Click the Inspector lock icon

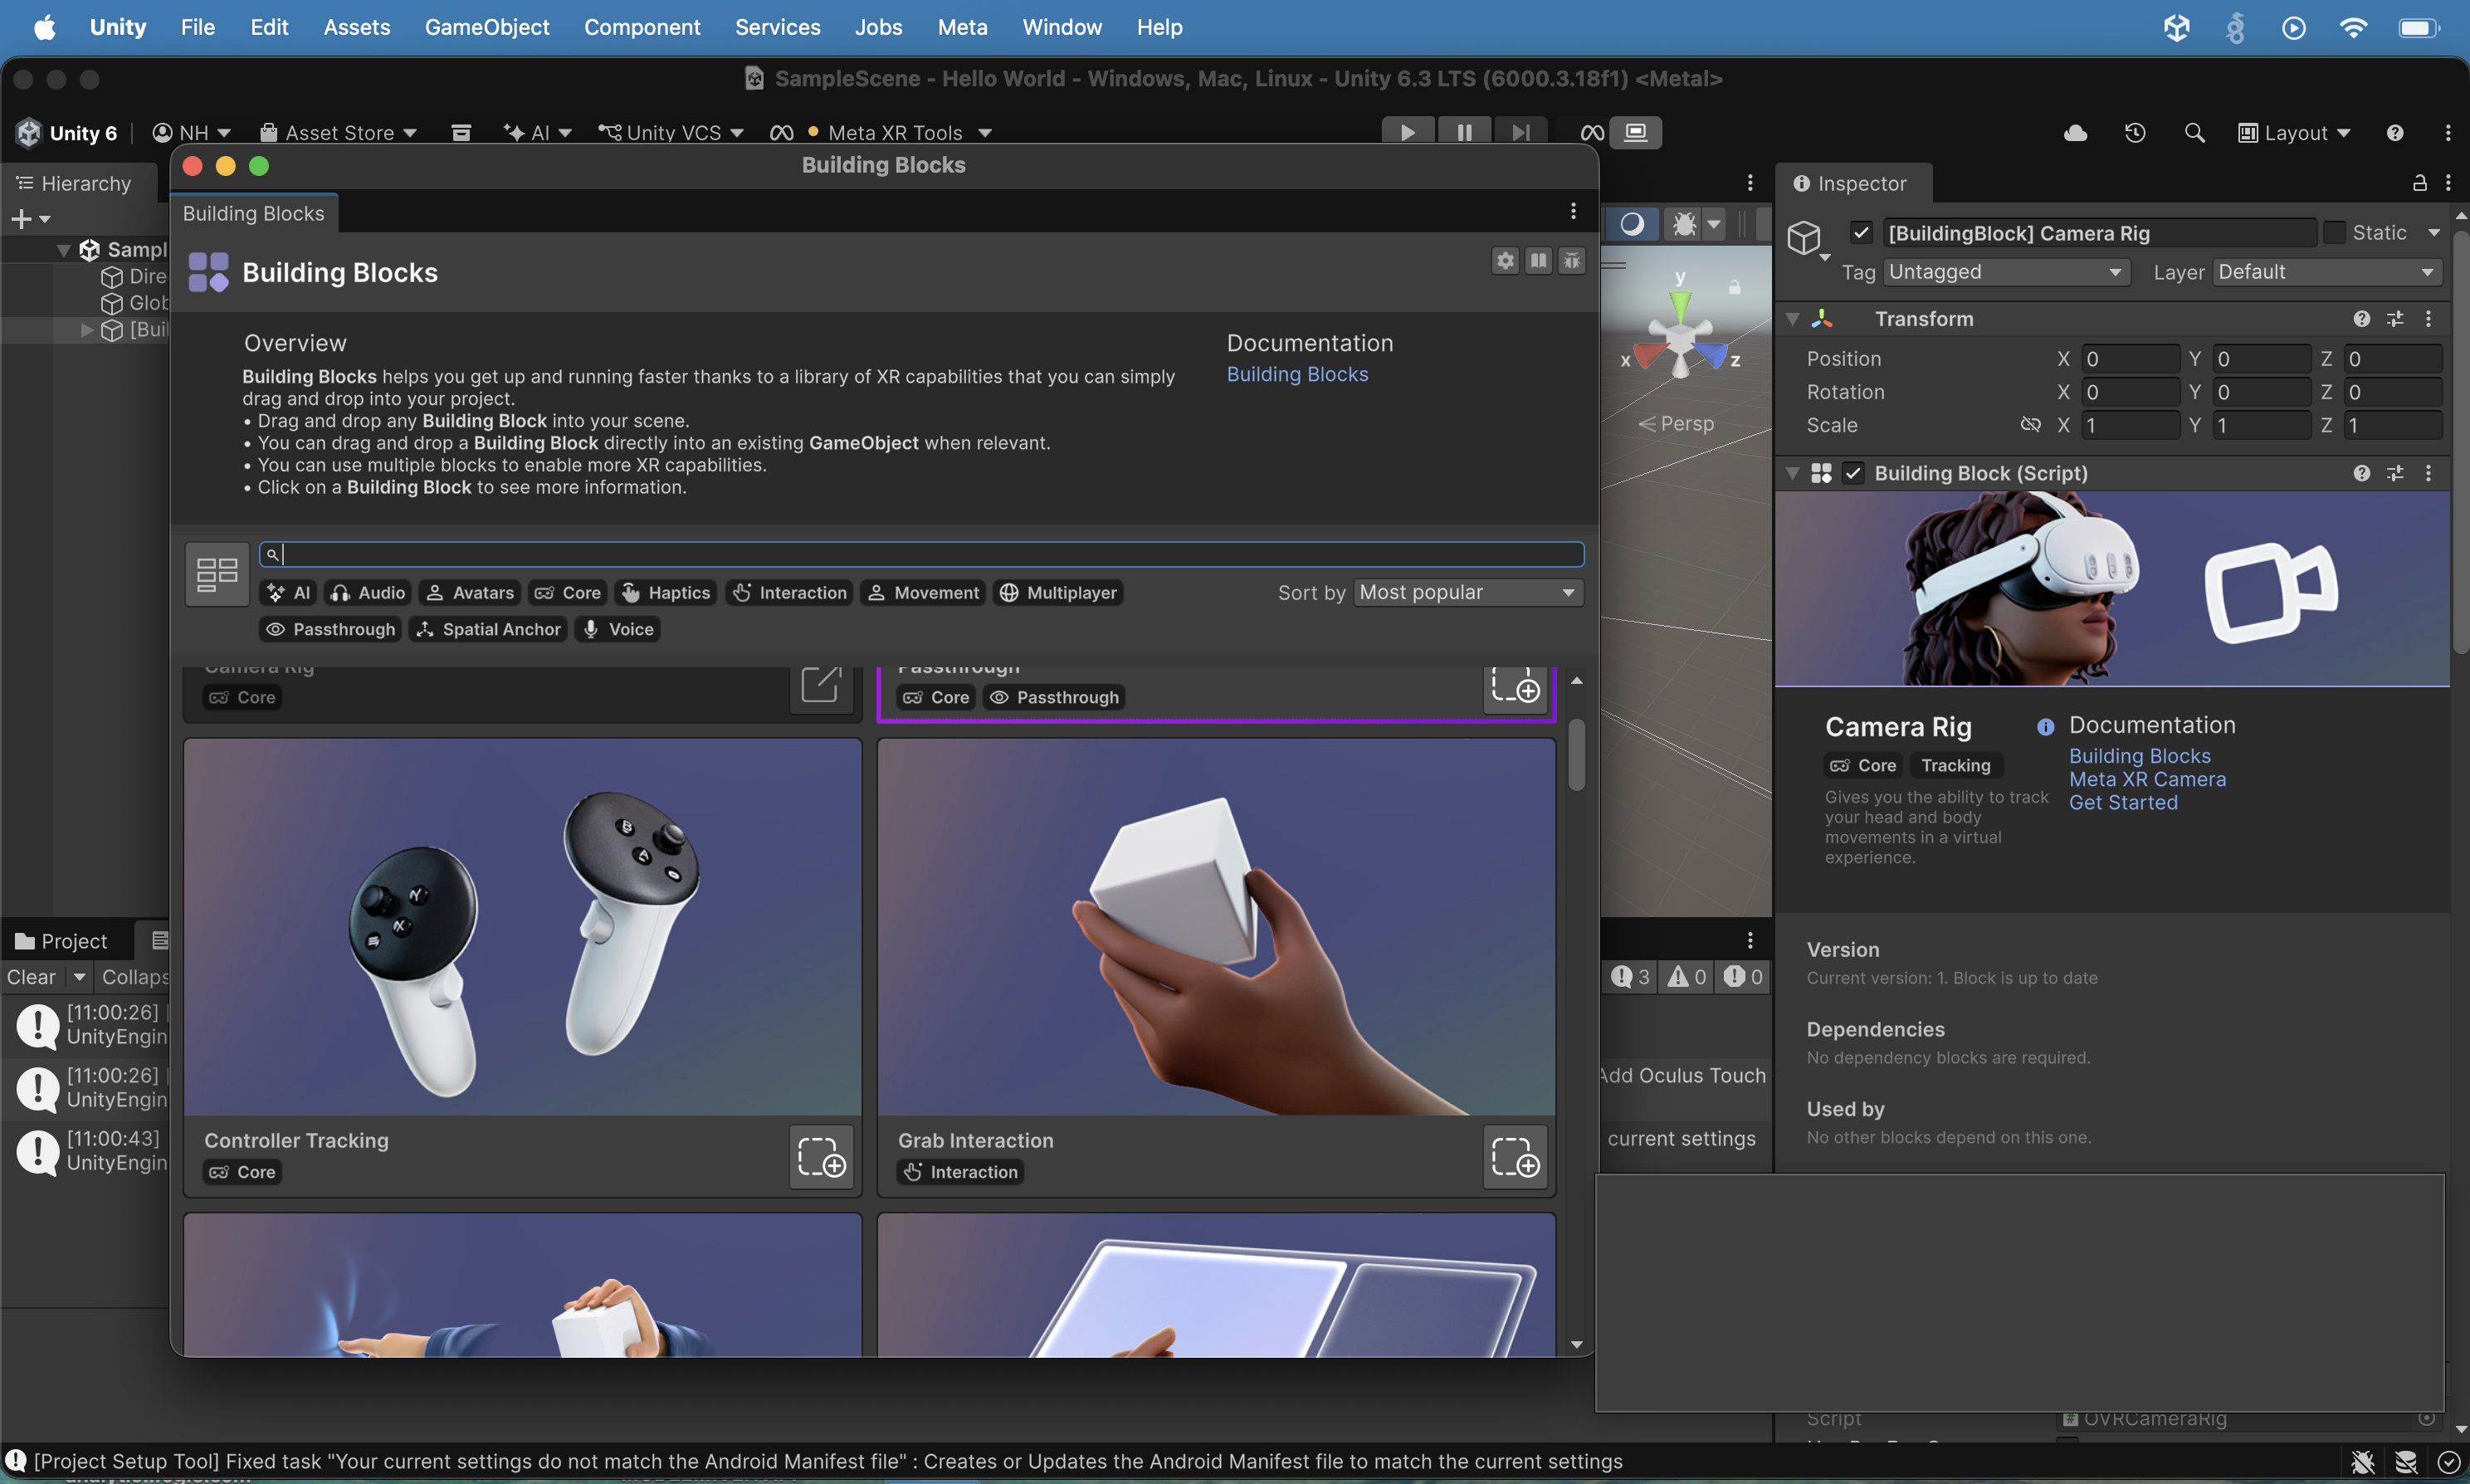pos(2419,183)
